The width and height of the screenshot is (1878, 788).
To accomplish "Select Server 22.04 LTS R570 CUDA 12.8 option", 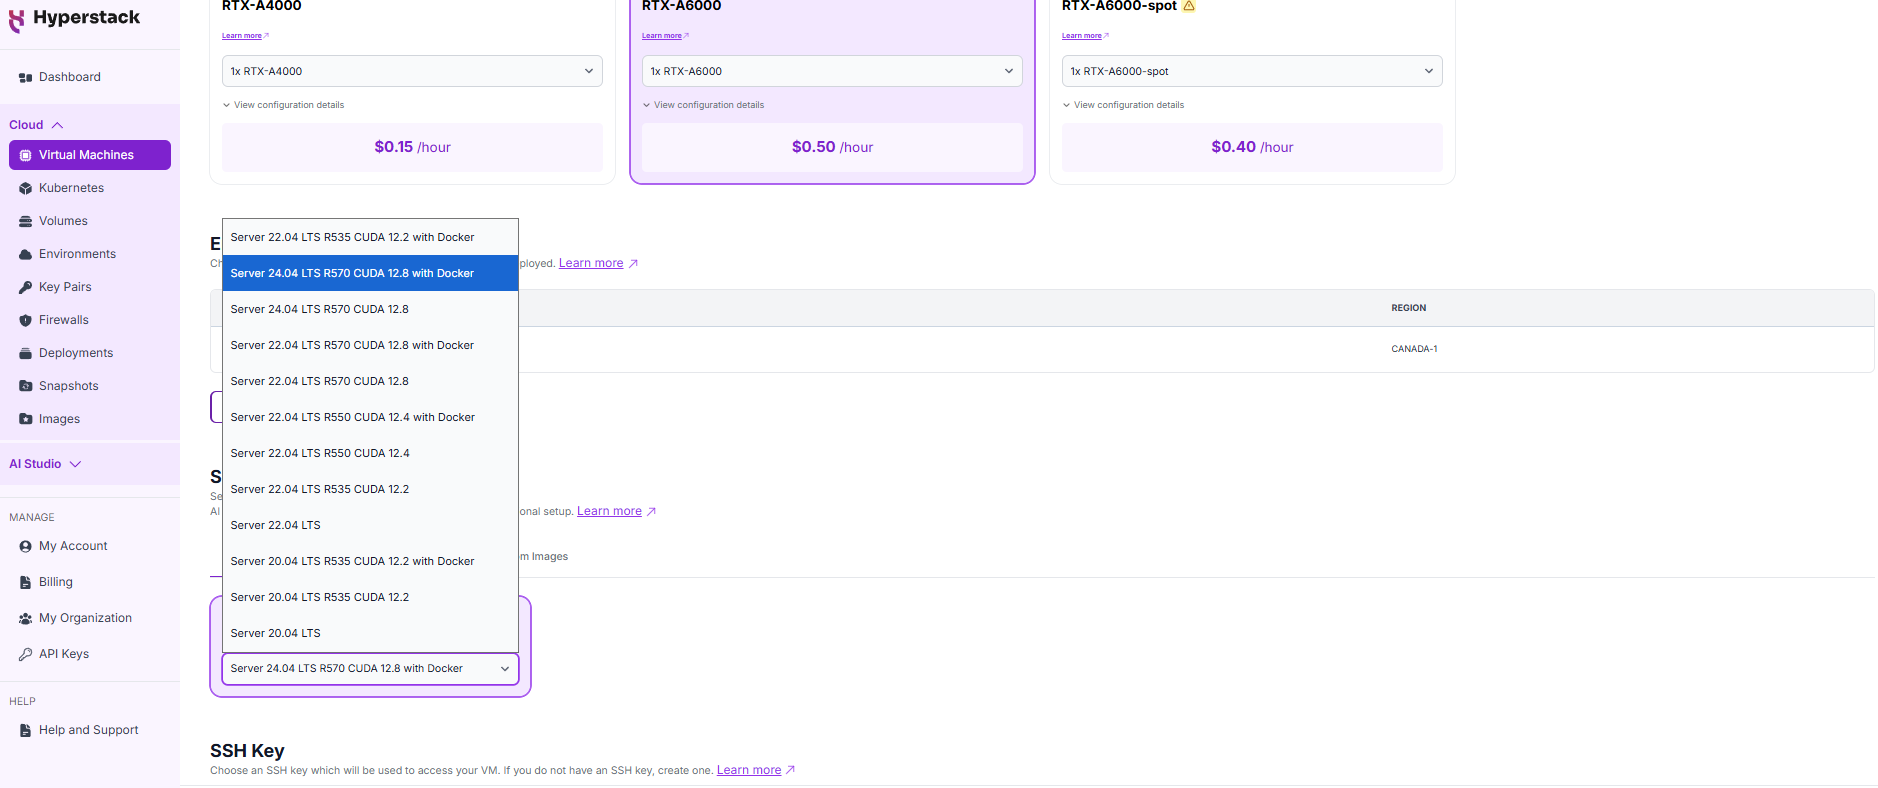I will click(370, 381).
